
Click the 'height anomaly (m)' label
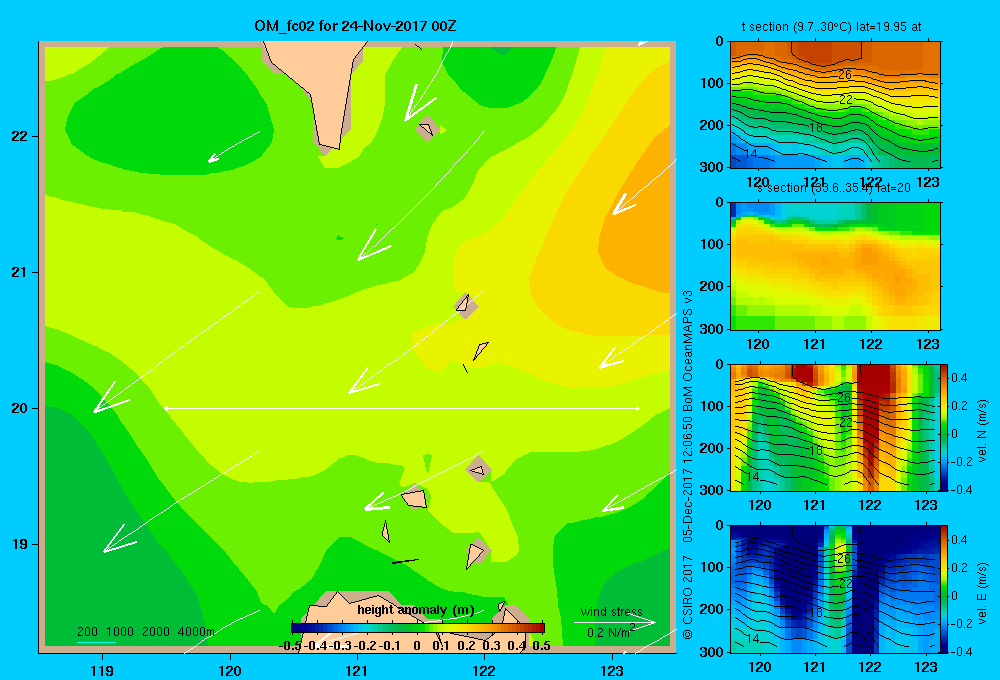pos(415,610)
